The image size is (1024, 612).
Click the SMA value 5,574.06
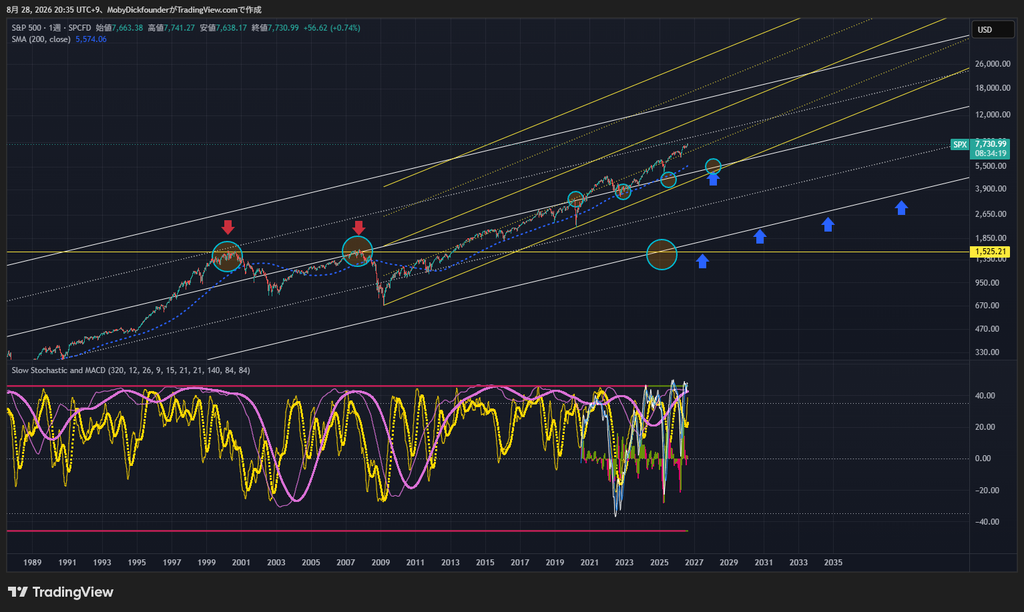[x=91, y=39]
